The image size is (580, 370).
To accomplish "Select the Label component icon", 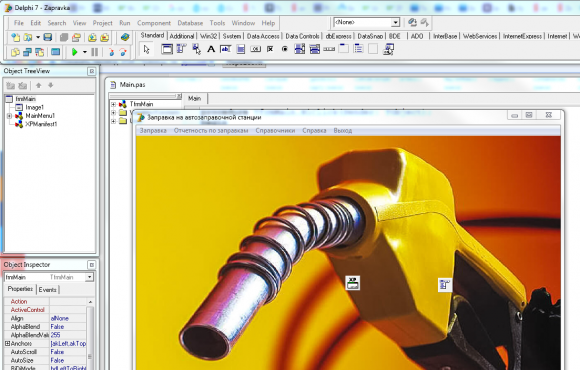I will [x=211, y=49].
